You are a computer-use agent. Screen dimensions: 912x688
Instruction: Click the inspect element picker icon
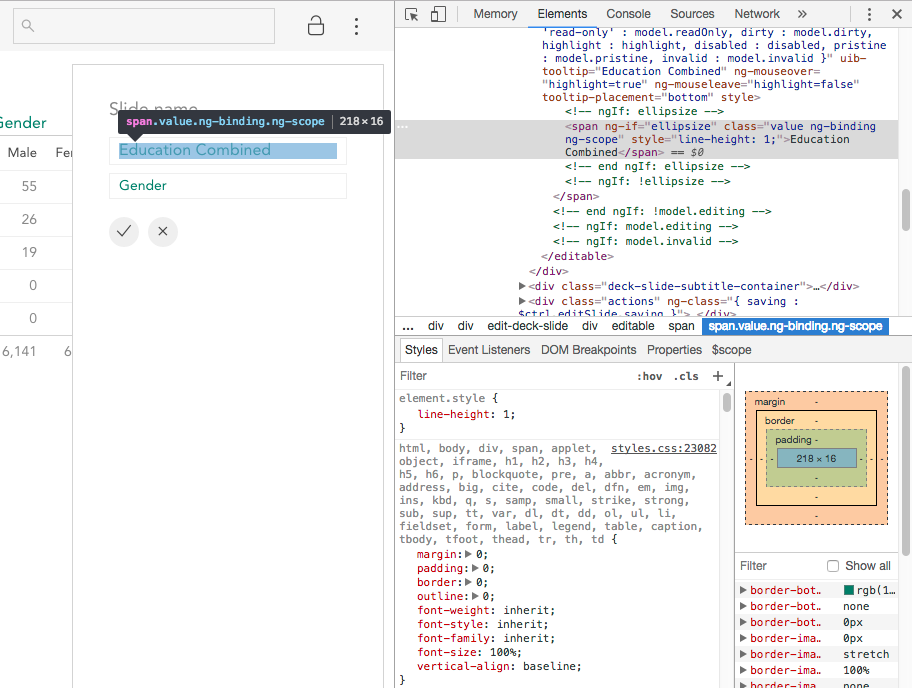(412, 14)
